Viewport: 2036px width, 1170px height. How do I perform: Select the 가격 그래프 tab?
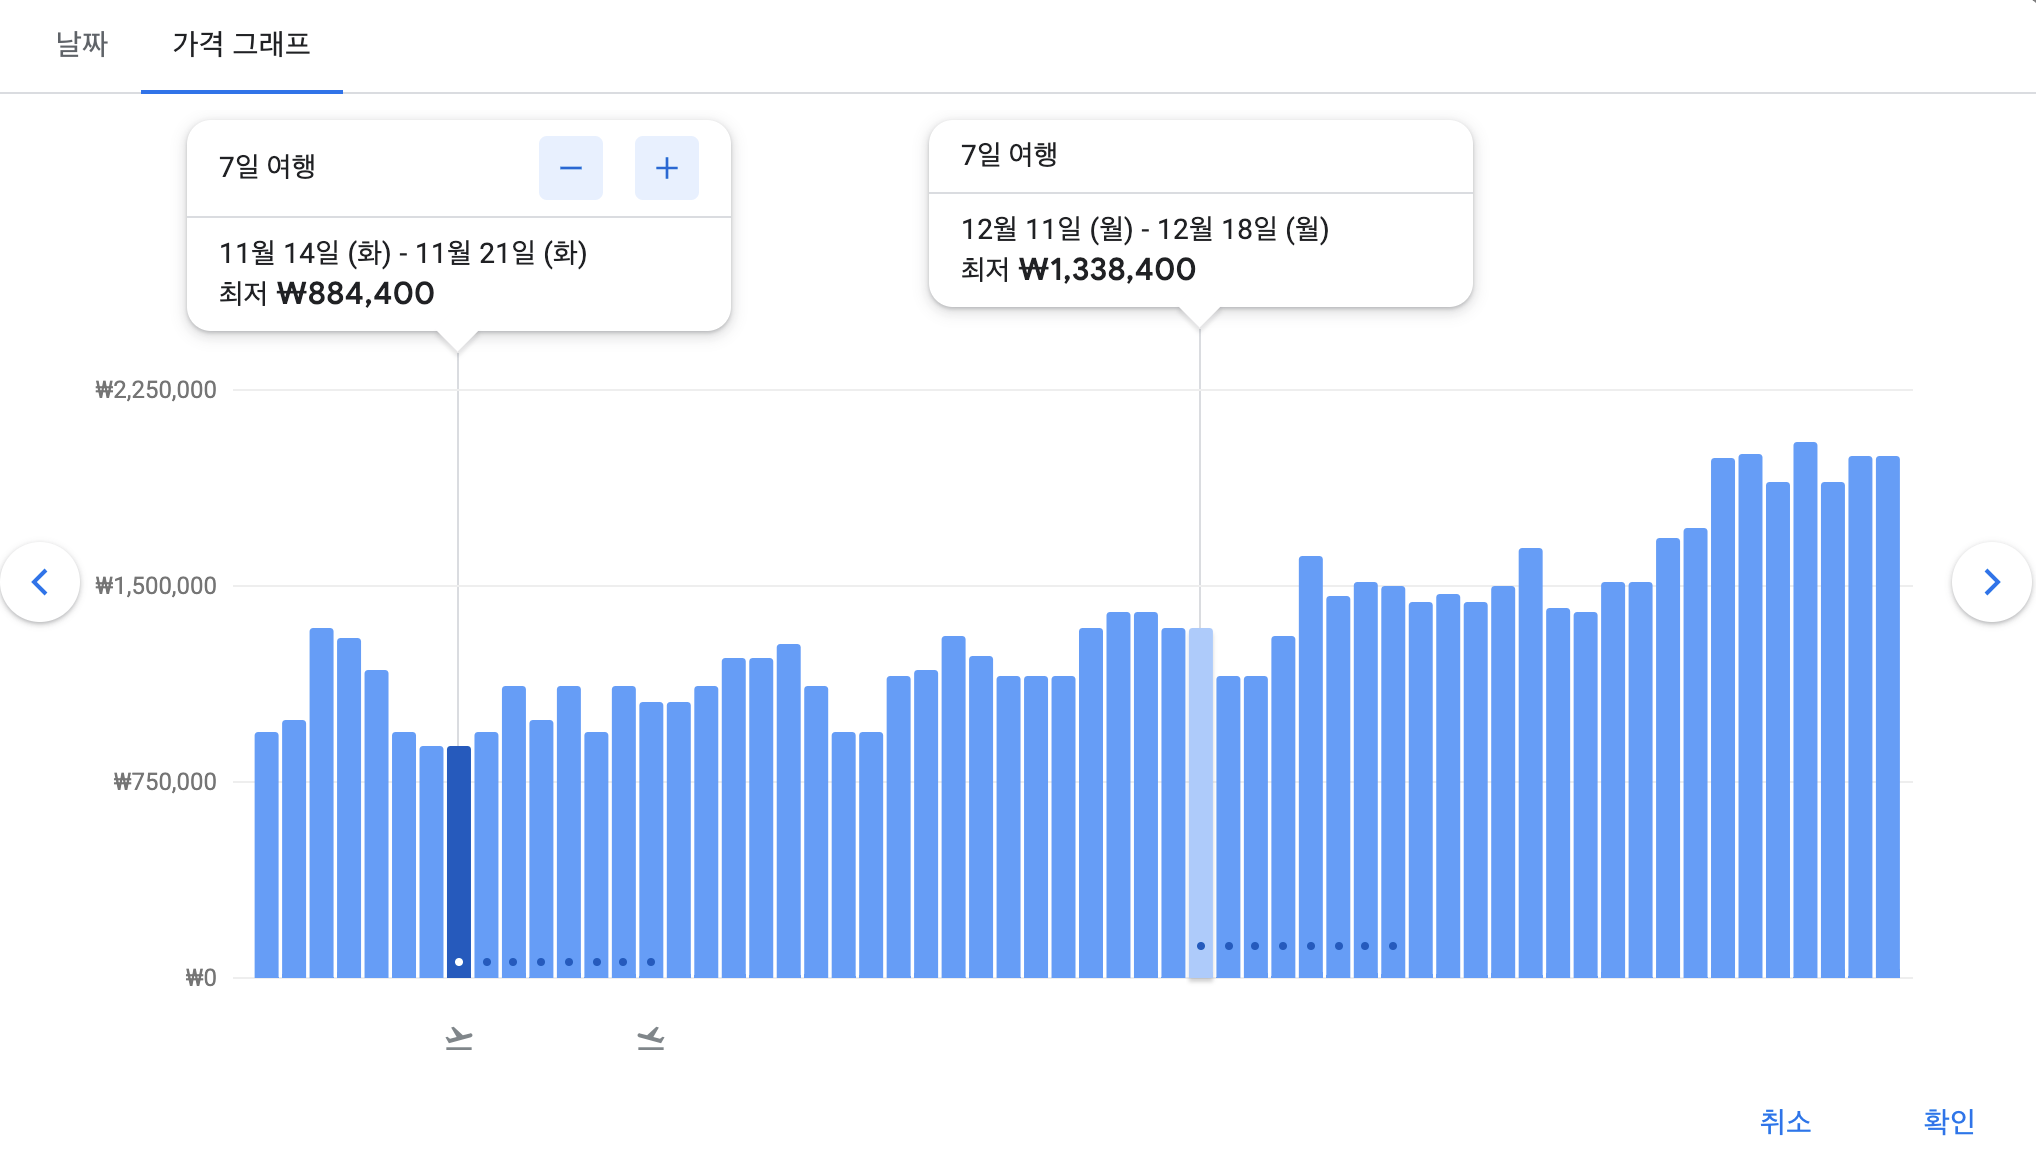[241, 44]
